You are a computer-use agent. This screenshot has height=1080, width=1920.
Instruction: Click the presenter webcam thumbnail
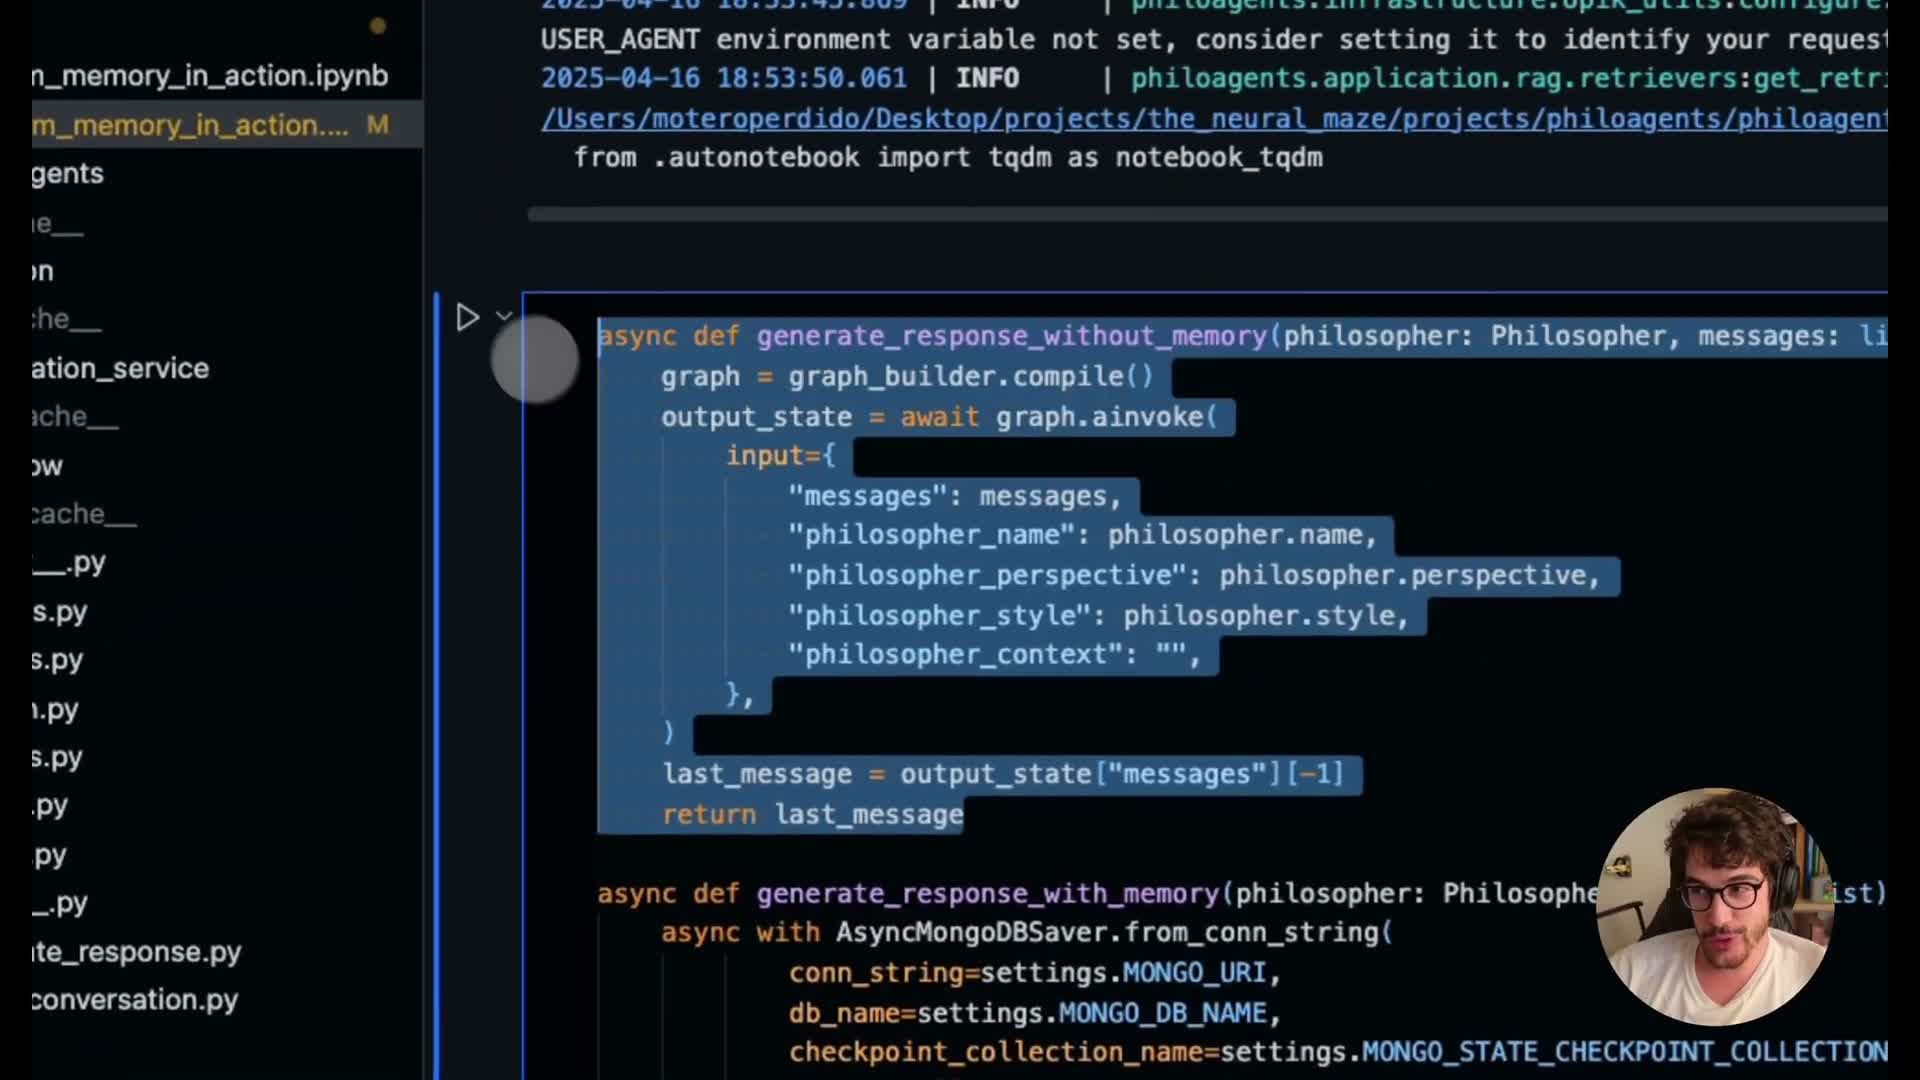click(1714, 907)
